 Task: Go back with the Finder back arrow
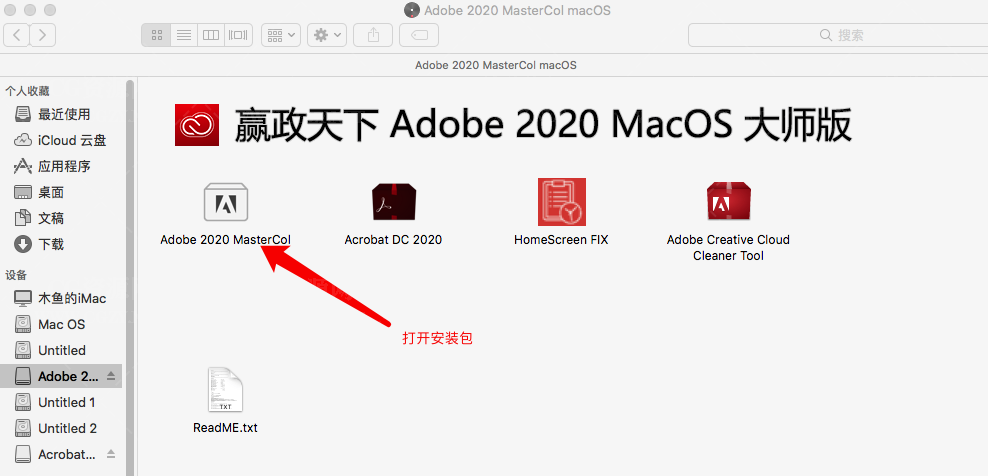point(17,35)
